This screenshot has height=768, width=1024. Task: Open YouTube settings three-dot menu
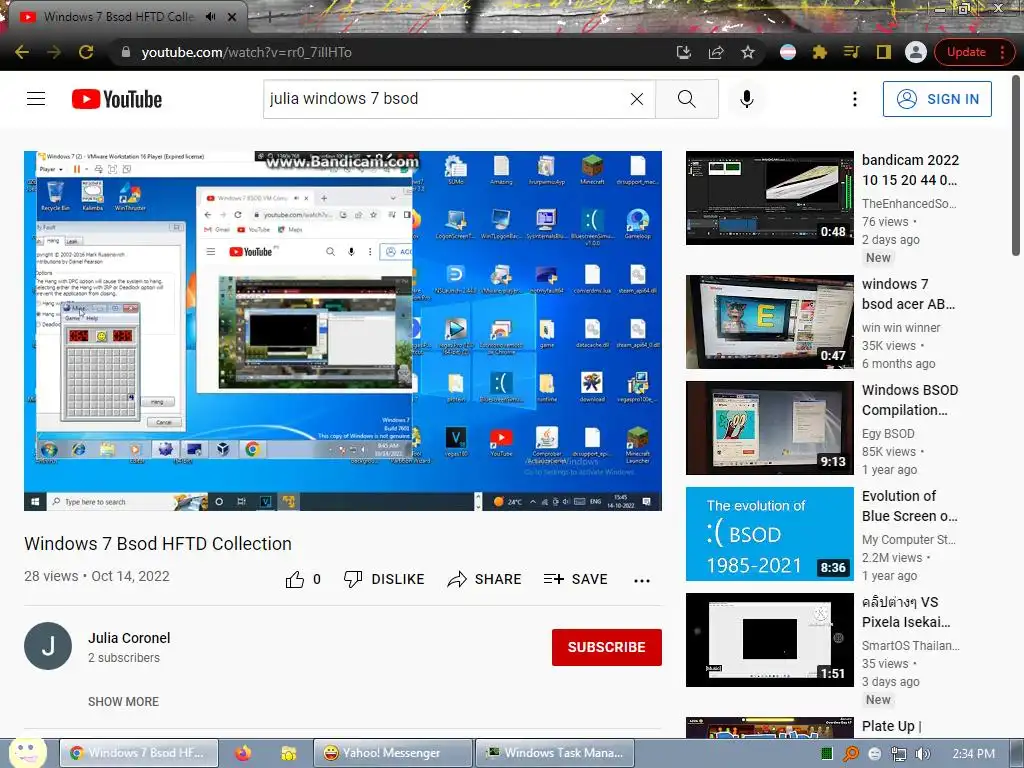(854, 99)
